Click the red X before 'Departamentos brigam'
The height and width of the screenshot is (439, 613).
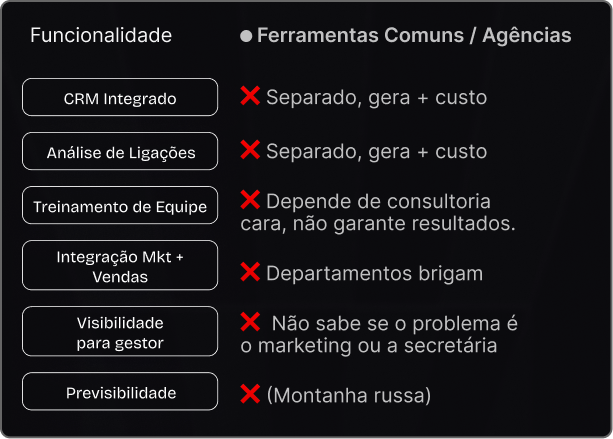tap(250, 272)
